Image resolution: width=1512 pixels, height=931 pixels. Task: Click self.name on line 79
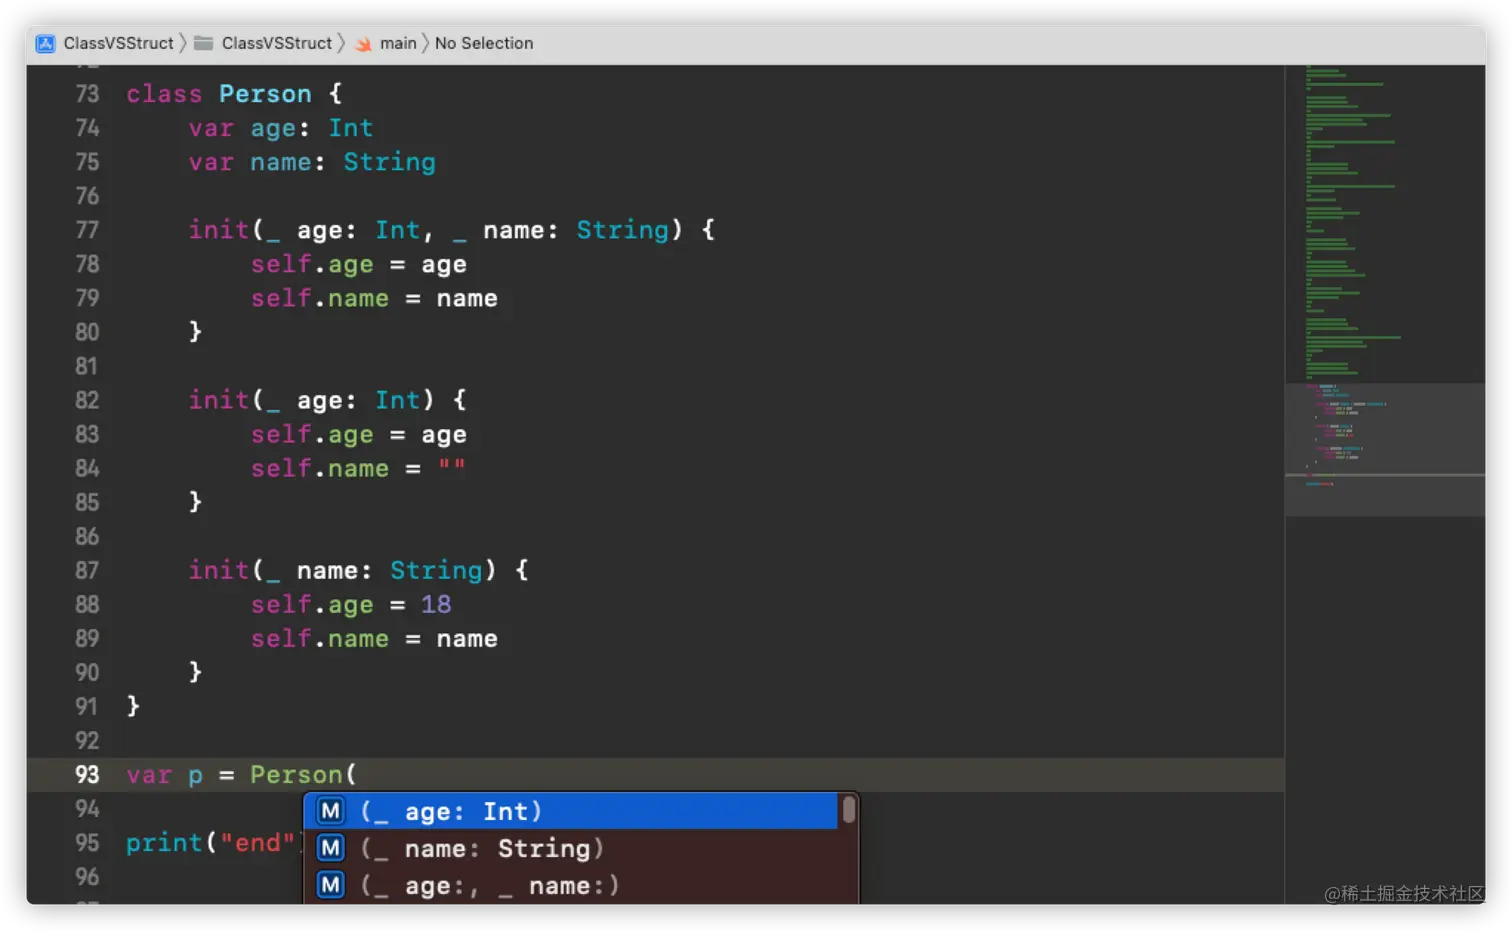319,298
